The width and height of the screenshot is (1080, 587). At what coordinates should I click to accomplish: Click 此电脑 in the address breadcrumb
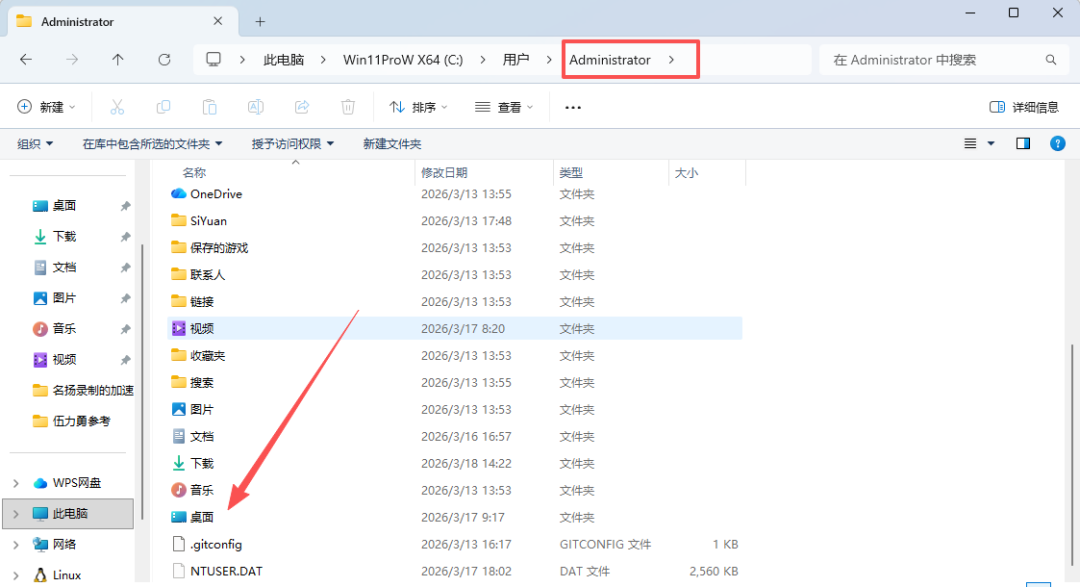[x=283, y=60]
